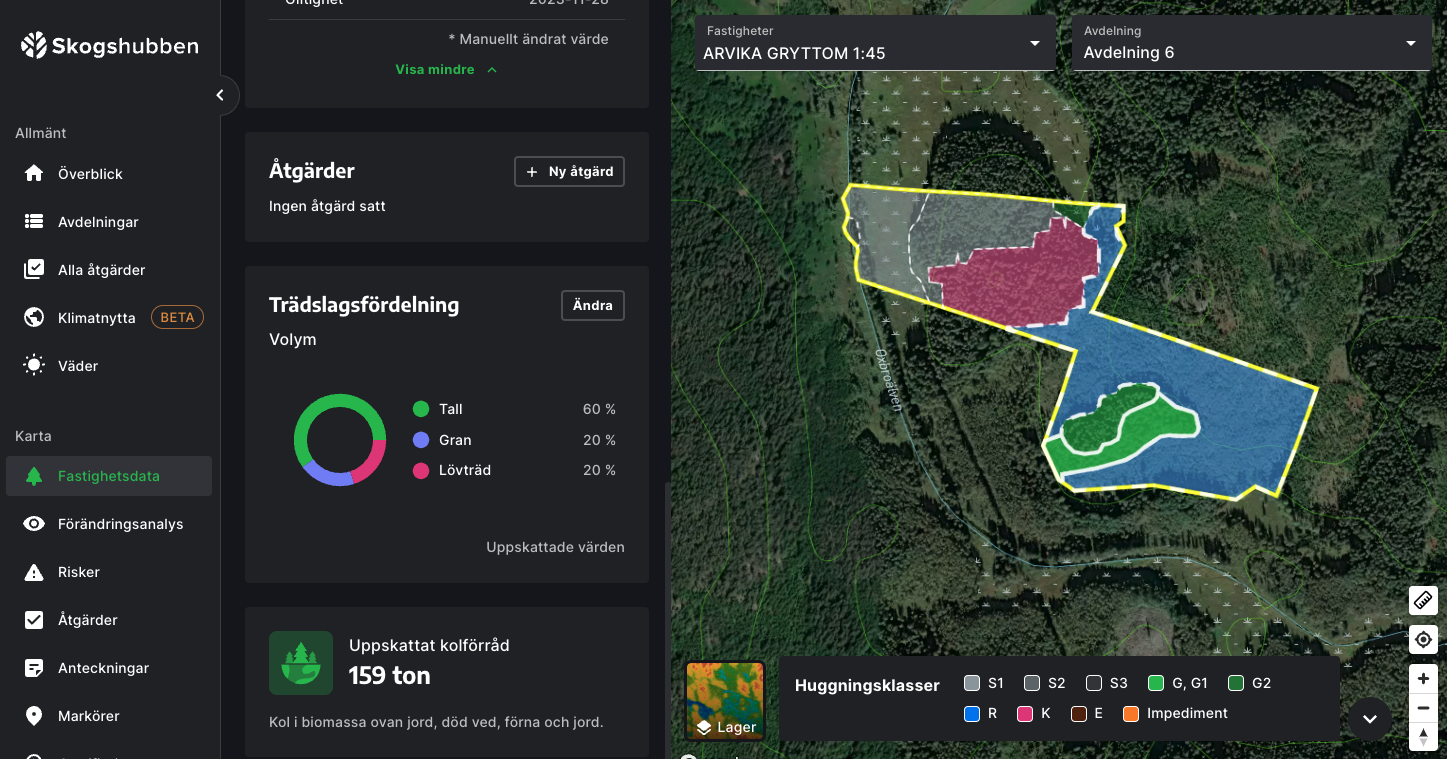Image resolution: width=1447 pixels, height=759 pixels.
Task: Collapse details using Visa mindre chevron
Action: coord(491,70)
